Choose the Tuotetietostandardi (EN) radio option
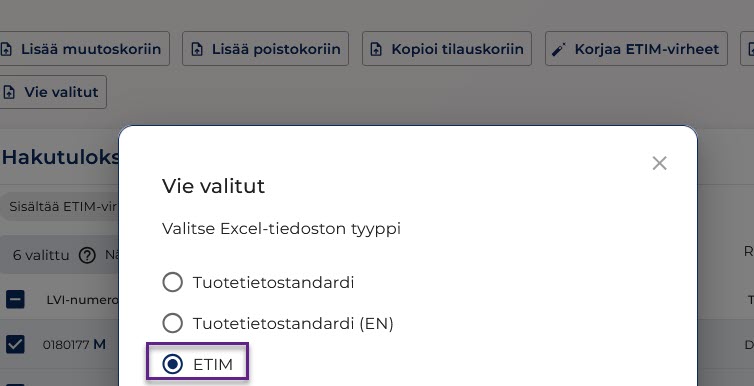The width and height of the screenshot is (754, 386). (173, 323)
